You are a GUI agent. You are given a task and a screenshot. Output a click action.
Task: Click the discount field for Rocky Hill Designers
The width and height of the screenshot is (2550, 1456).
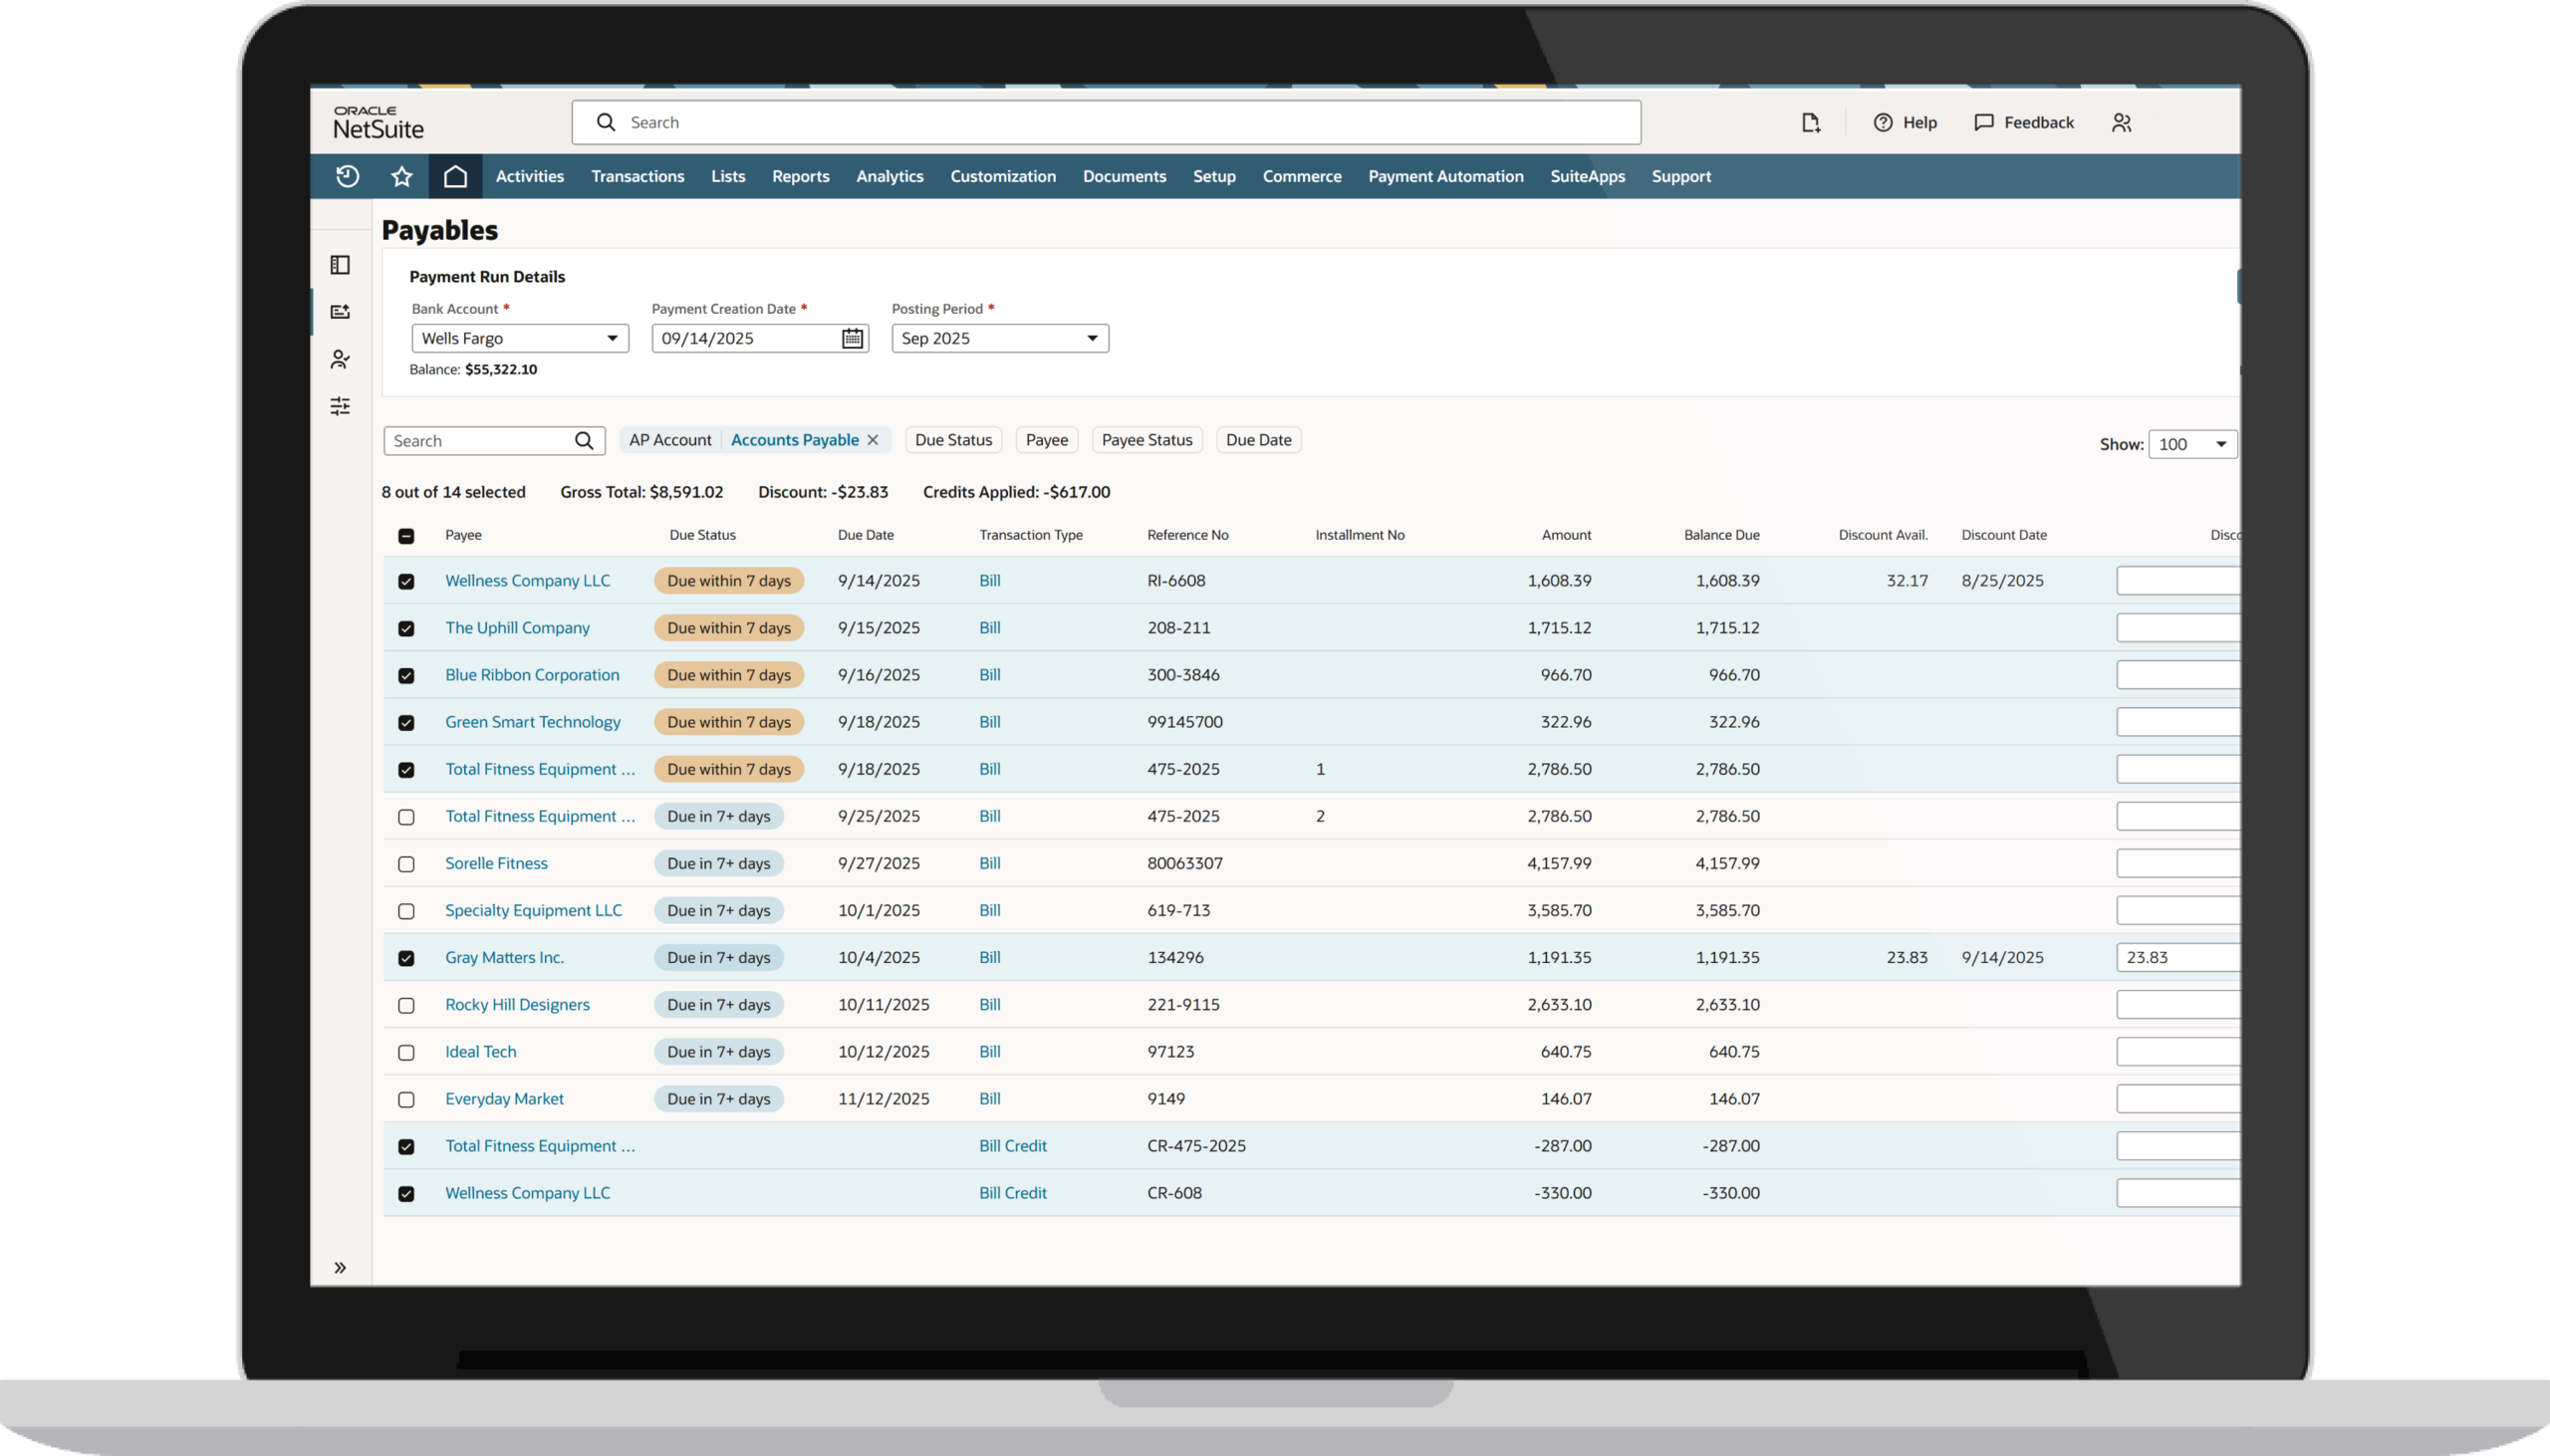[x=2177, y=1005]
